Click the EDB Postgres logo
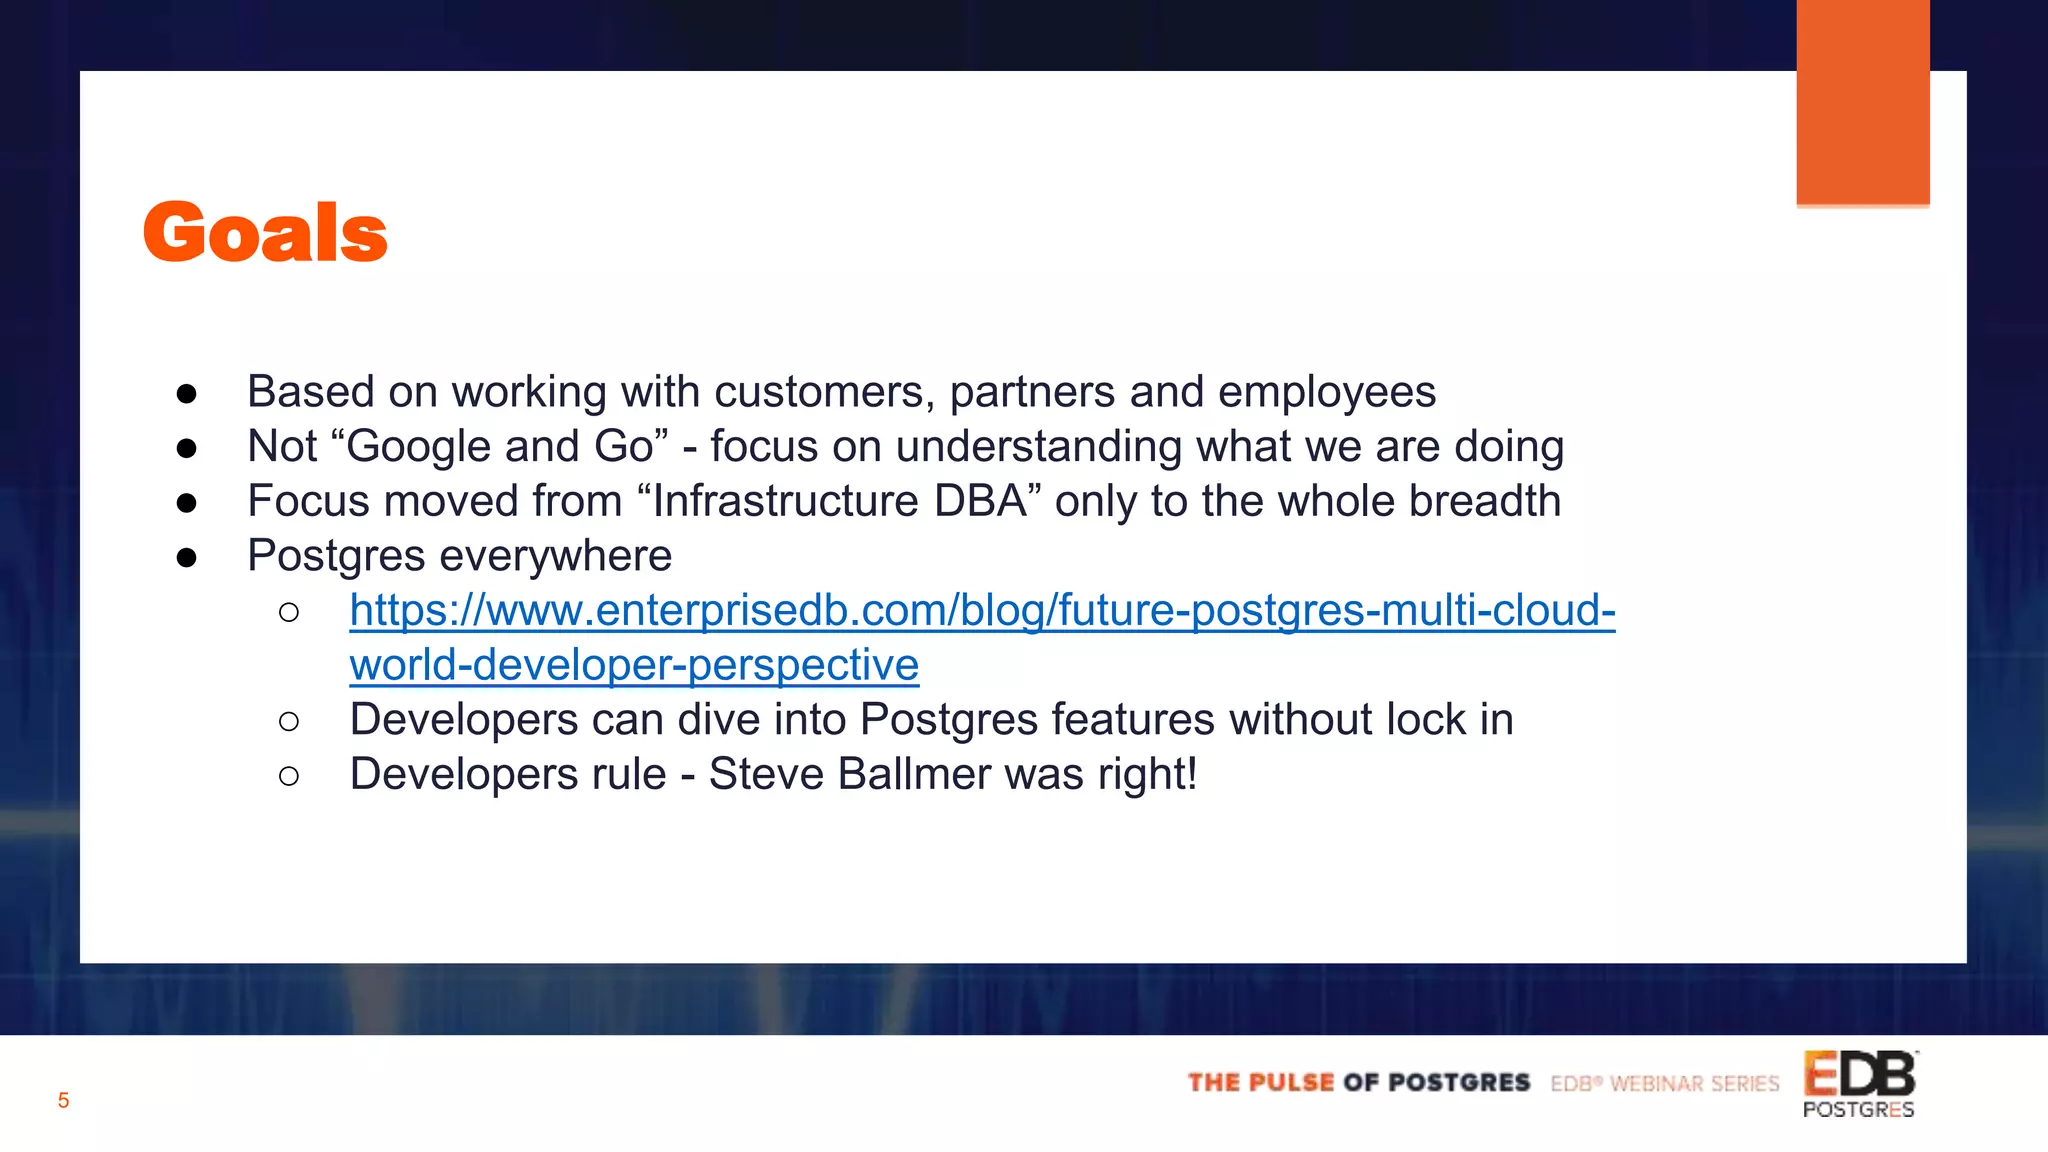The height and width of the screenshot is (1152, 2048). [1860, 1084]
